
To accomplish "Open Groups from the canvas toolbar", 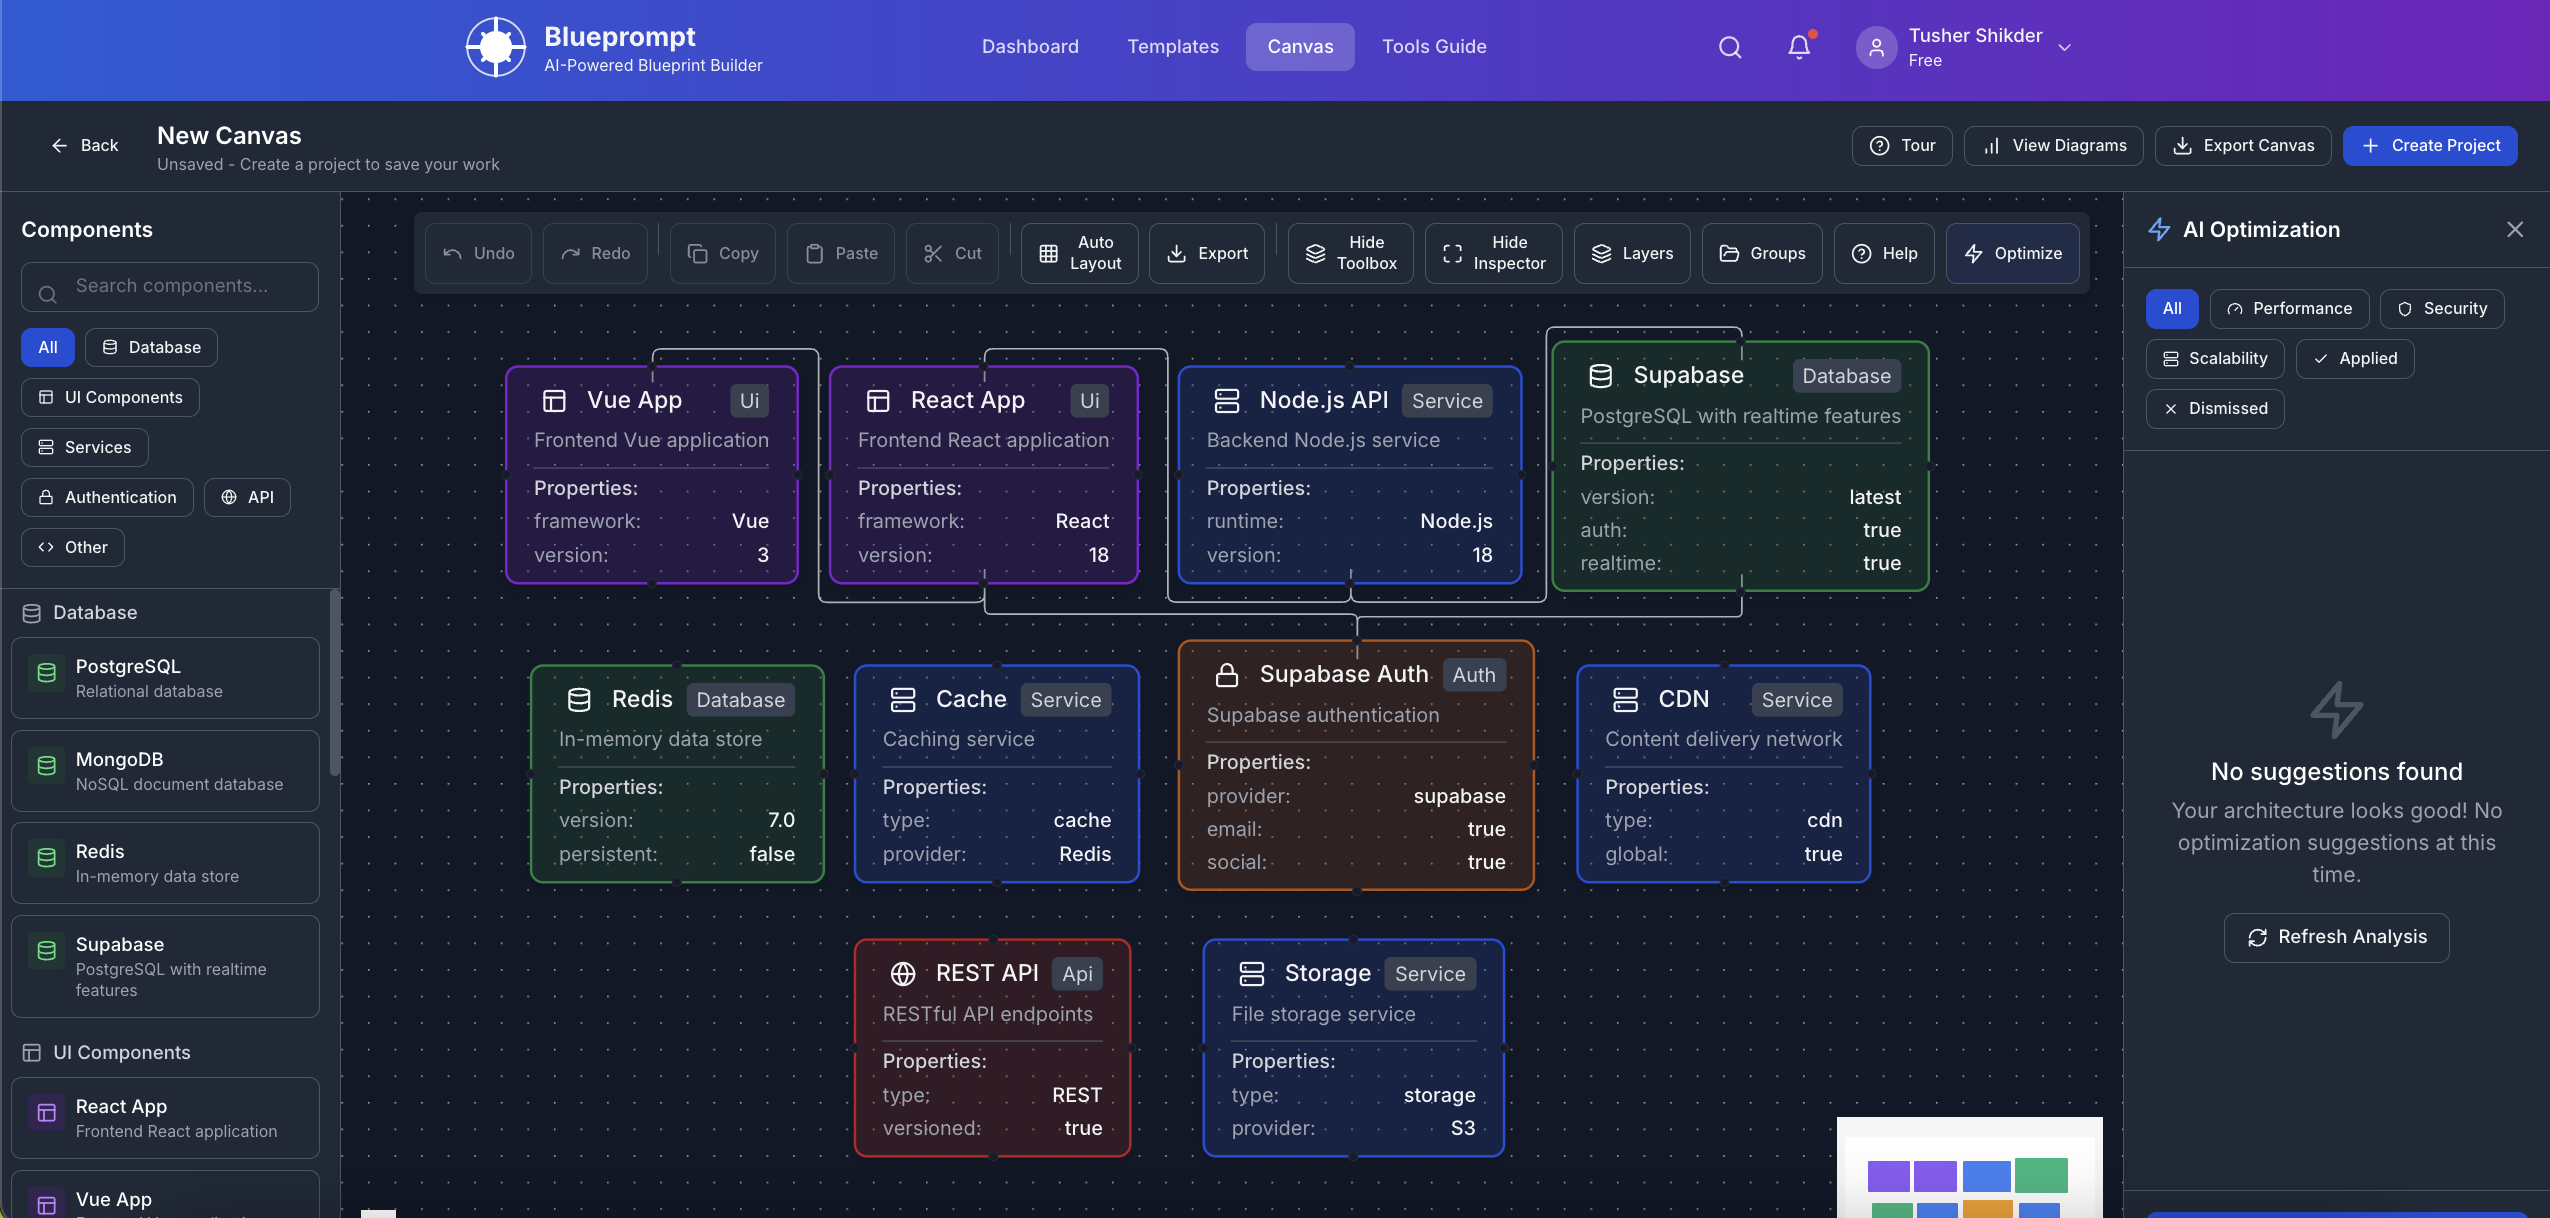I will (x=1761, y=253).
